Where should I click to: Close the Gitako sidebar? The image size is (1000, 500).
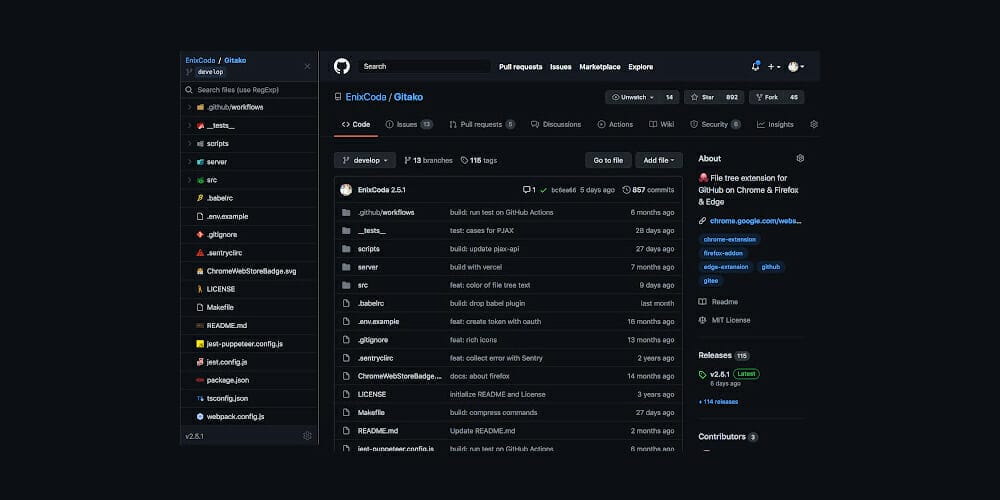pos(307,66)
